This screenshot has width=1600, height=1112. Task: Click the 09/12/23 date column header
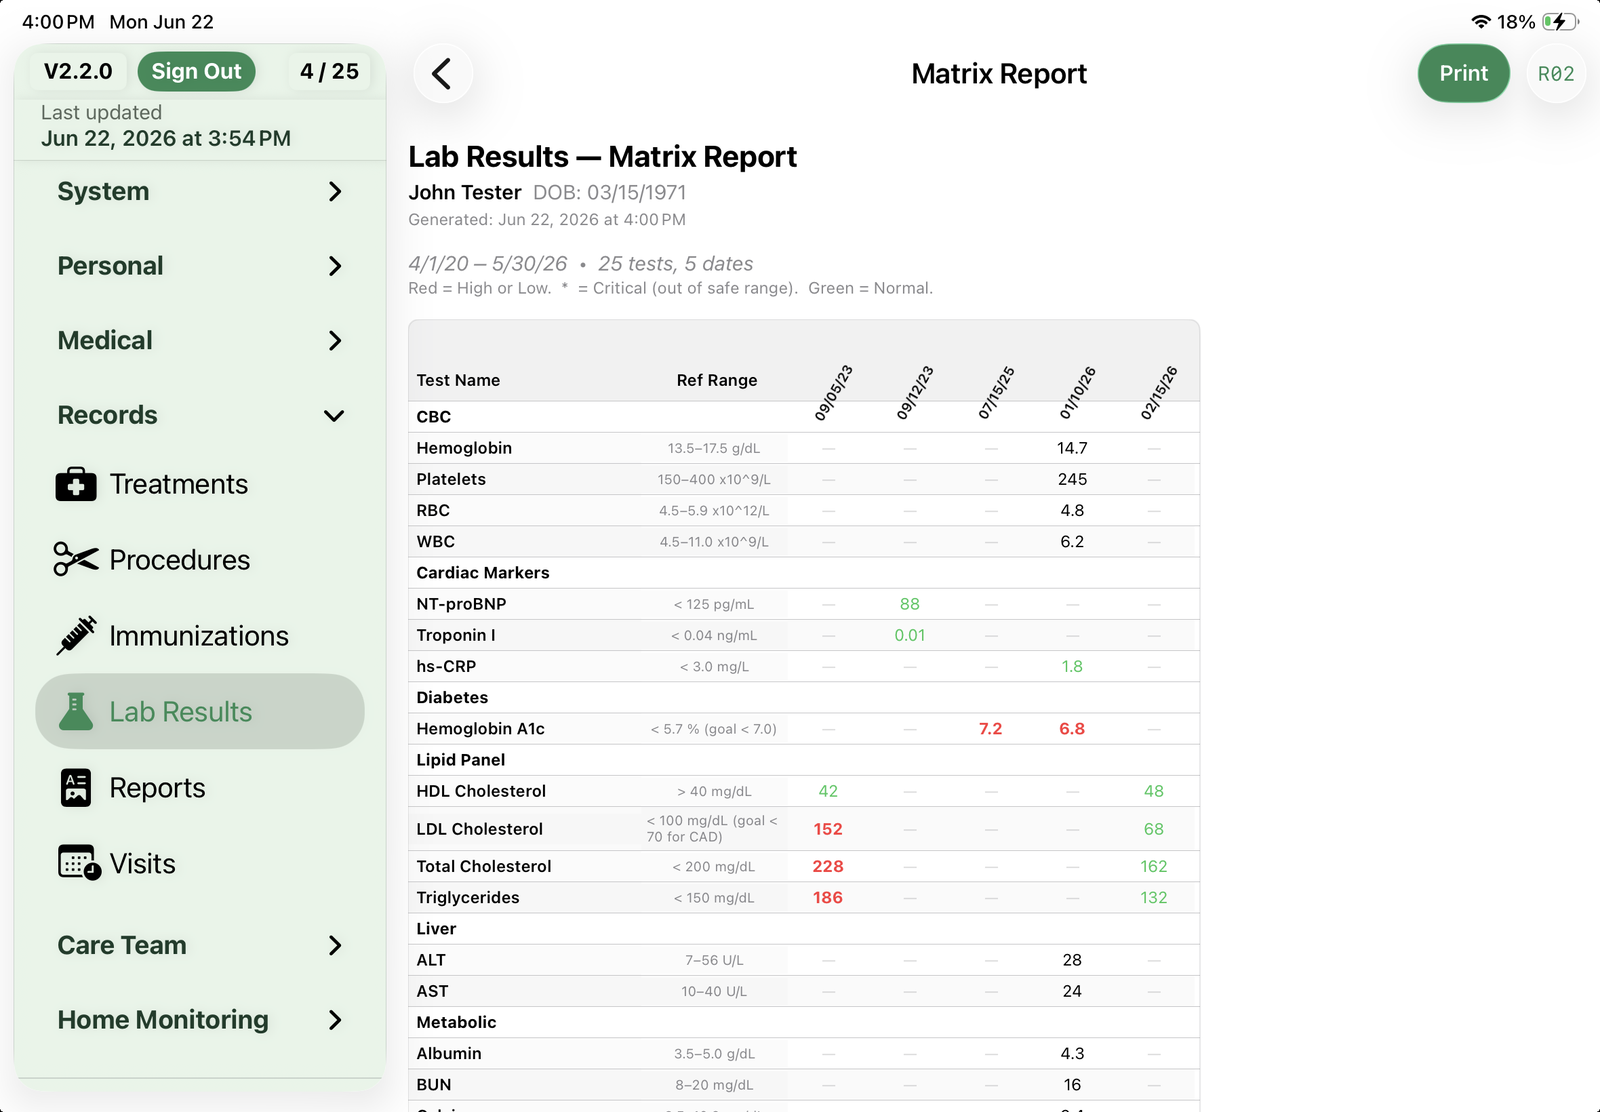click(x=915, y=392)
